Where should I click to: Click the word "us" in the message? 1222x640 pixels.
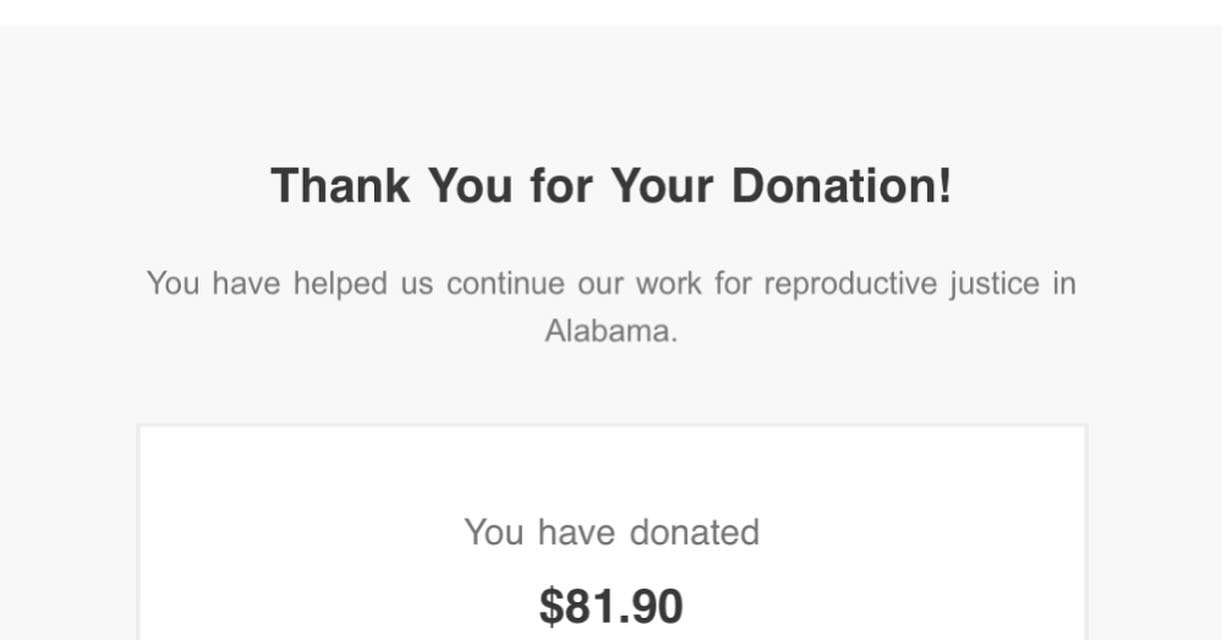pyautogui.click(x=417, y=284)
